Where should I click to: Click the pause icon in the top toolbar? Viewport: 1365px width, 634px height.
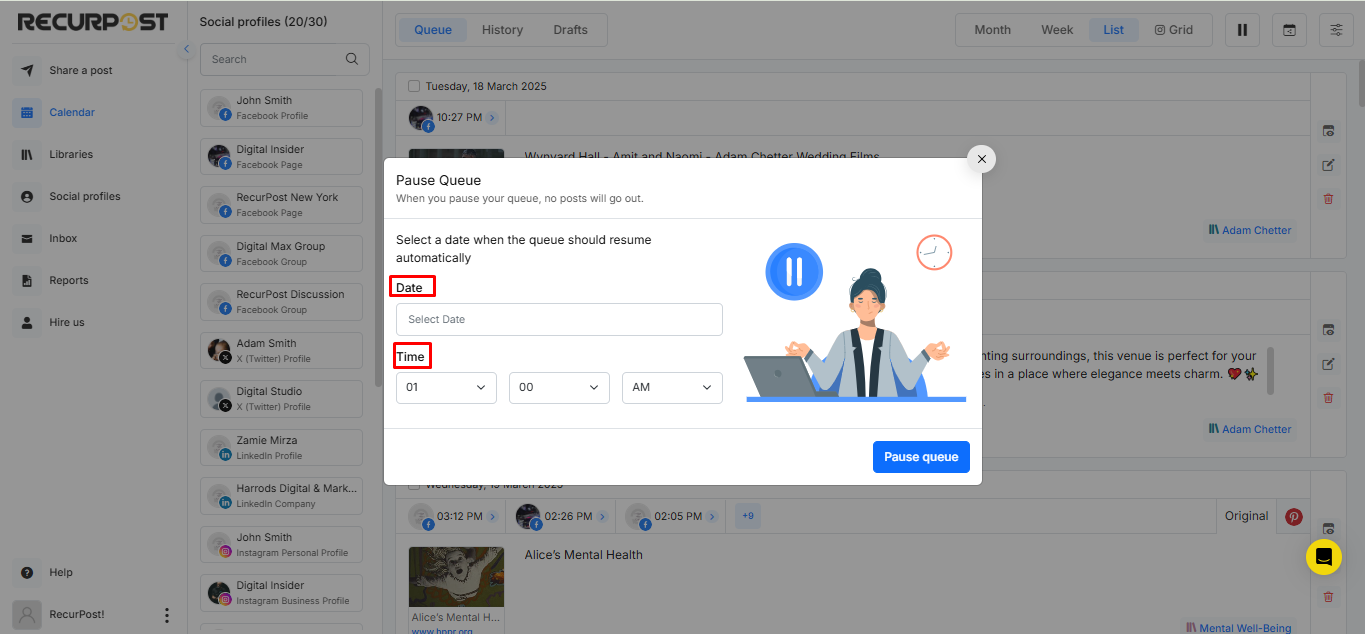click(x=1242, y=30)
